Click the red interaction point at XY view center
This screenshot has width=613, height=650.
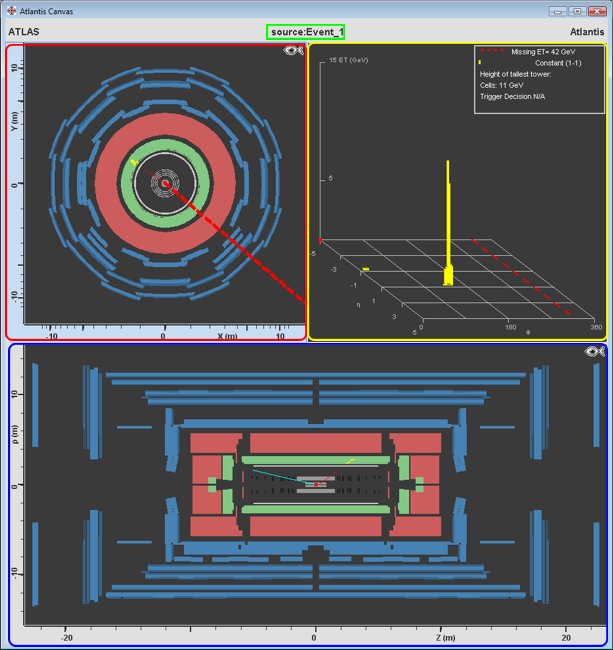(x=164, y=183)
